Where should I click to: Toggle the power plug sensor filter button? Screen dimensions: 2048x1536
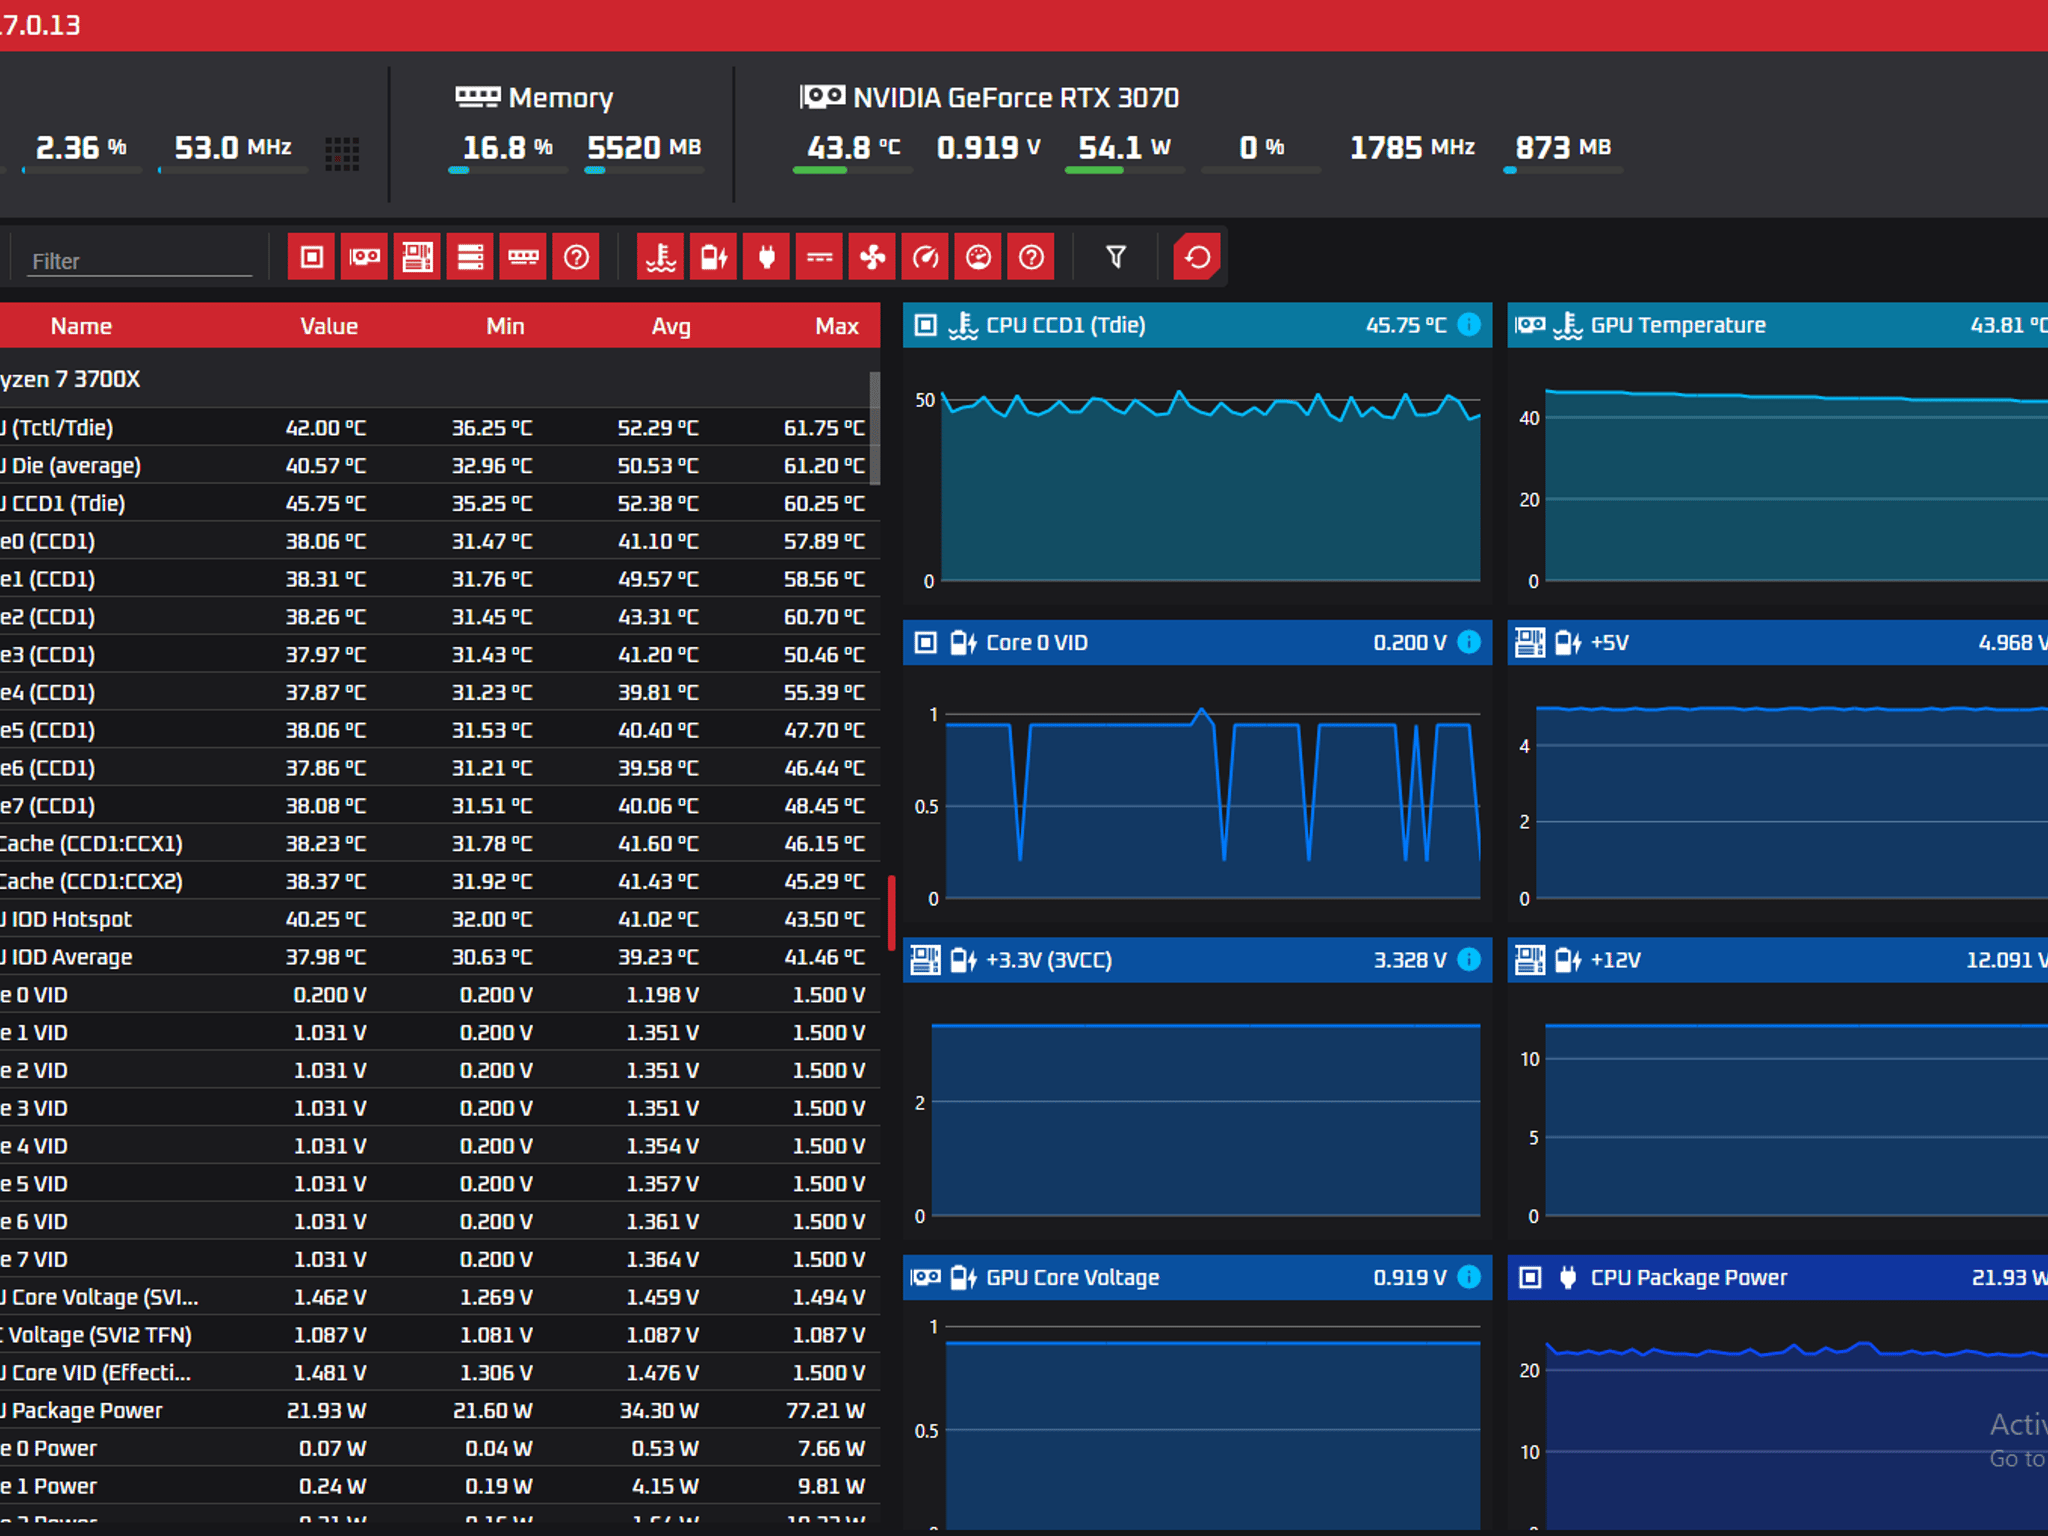[766, 258]
